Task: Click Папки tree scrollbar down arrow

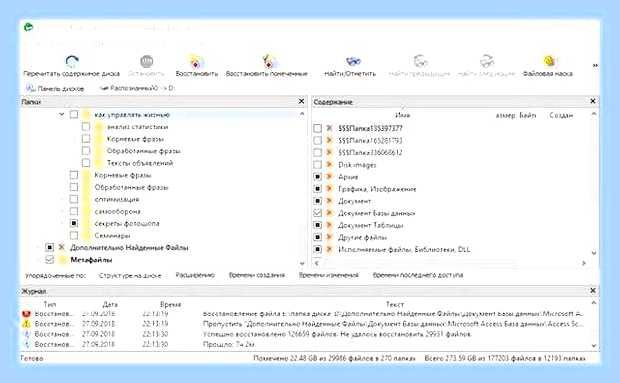Action: point(302,263)
